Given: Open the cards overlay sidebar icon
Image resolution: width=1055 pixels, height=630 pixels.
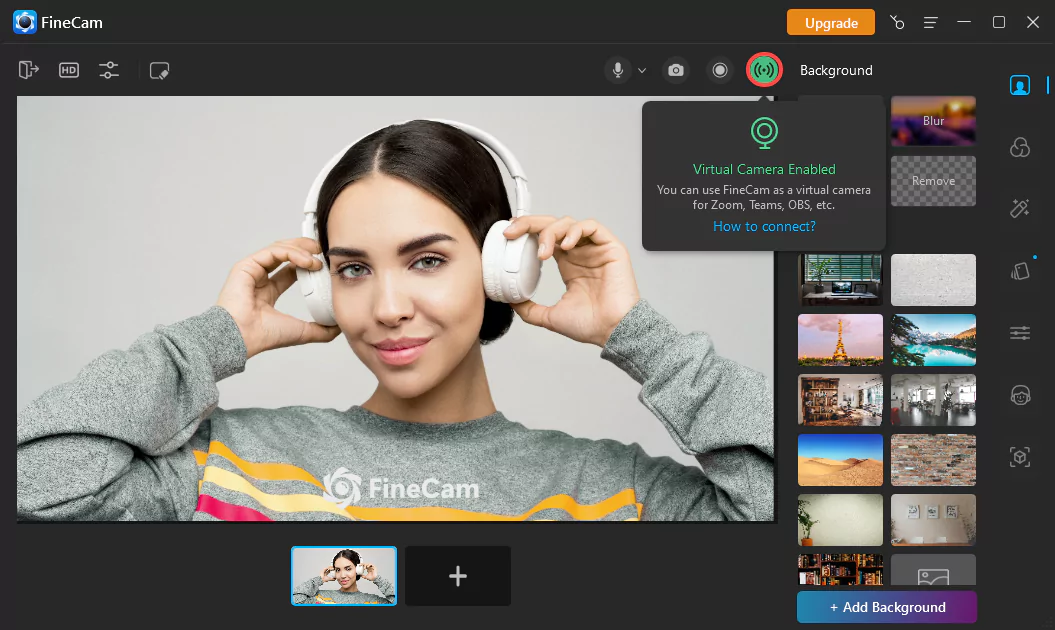Looking at the screenshot, I should (x=1020, y=271).
